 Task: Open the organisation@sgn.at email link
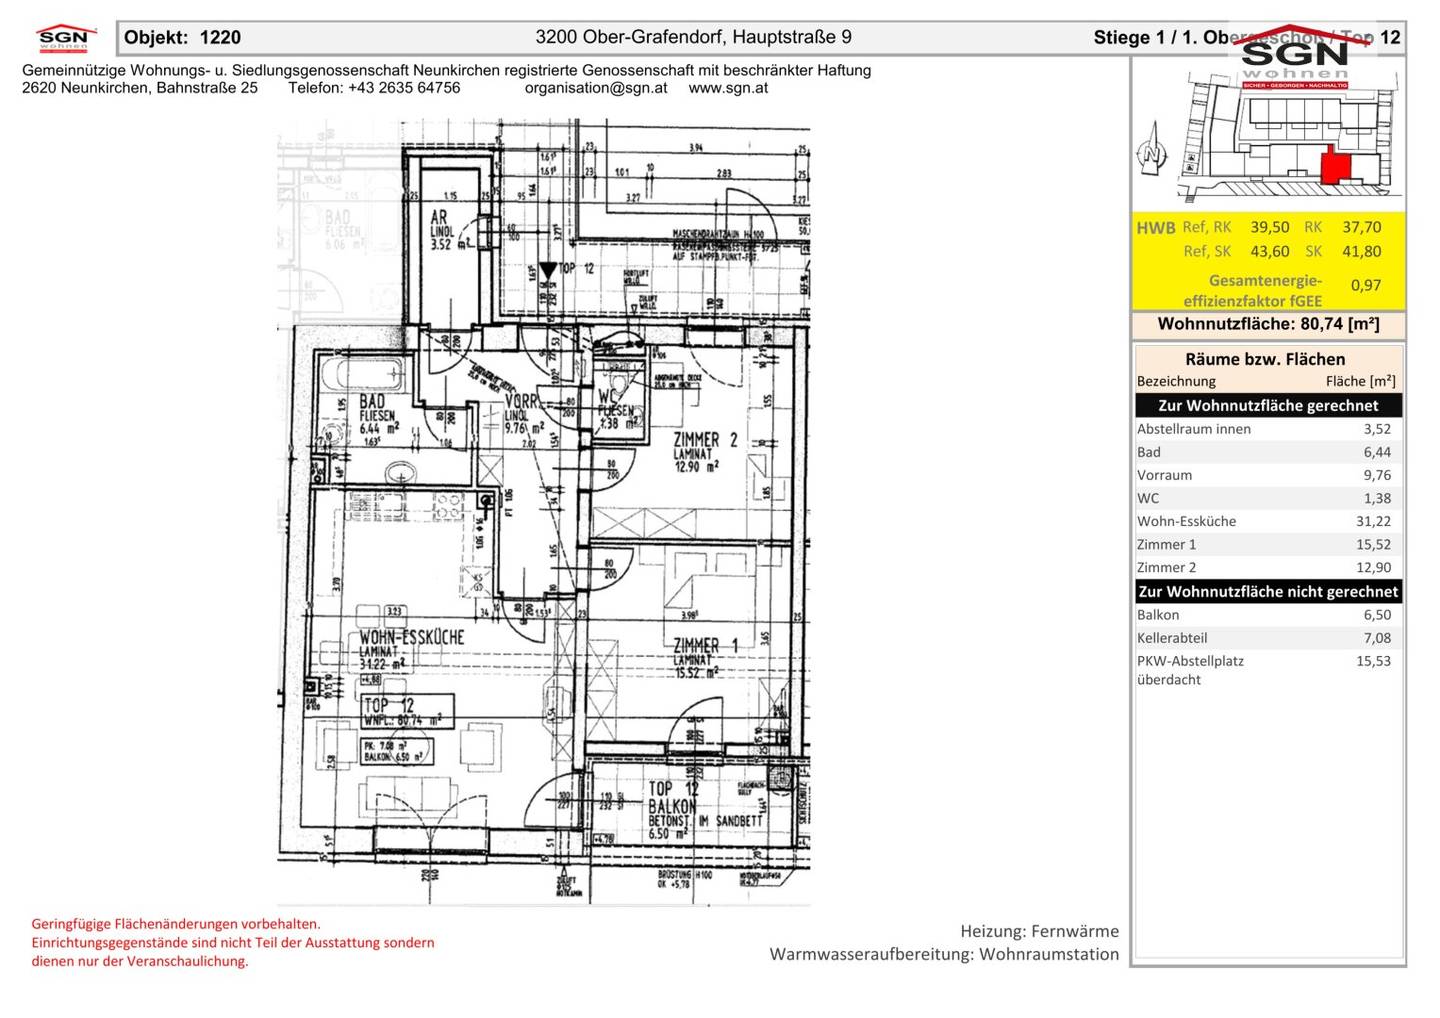(596, 88)
